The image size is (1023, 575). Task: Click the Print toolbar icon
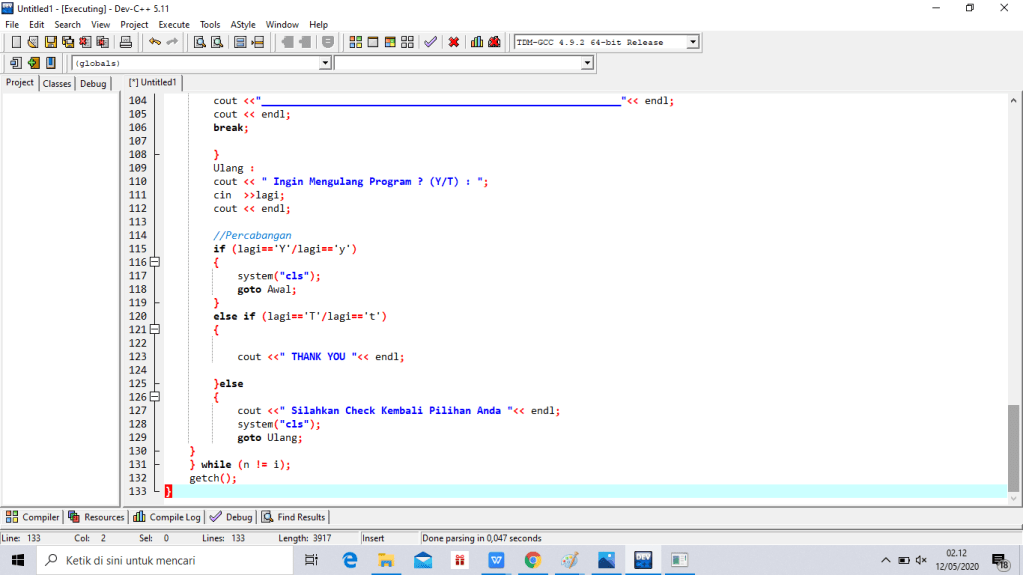tap(126, 42)
